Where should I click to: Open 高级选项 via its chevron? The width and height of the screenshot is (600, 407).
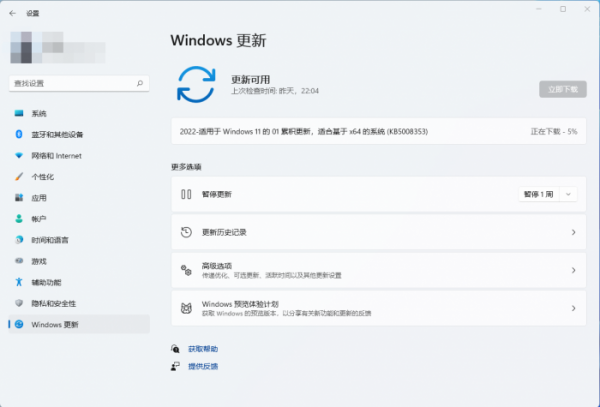click(x=574, y=270)
